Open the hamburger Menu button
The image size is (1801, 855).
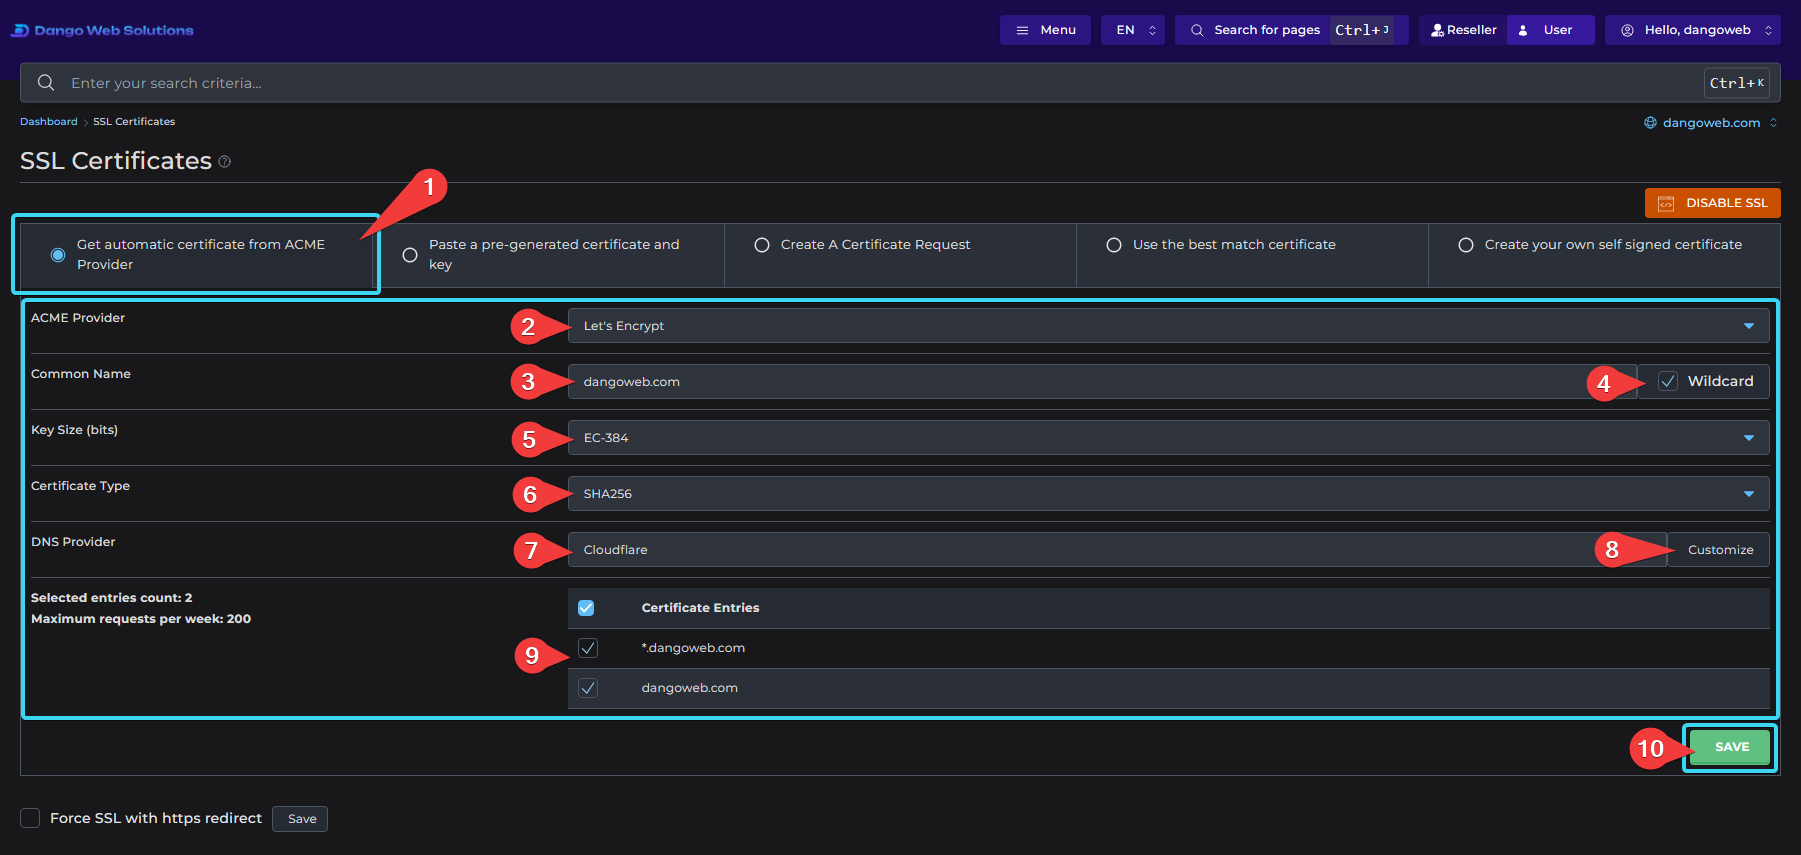1045,30
